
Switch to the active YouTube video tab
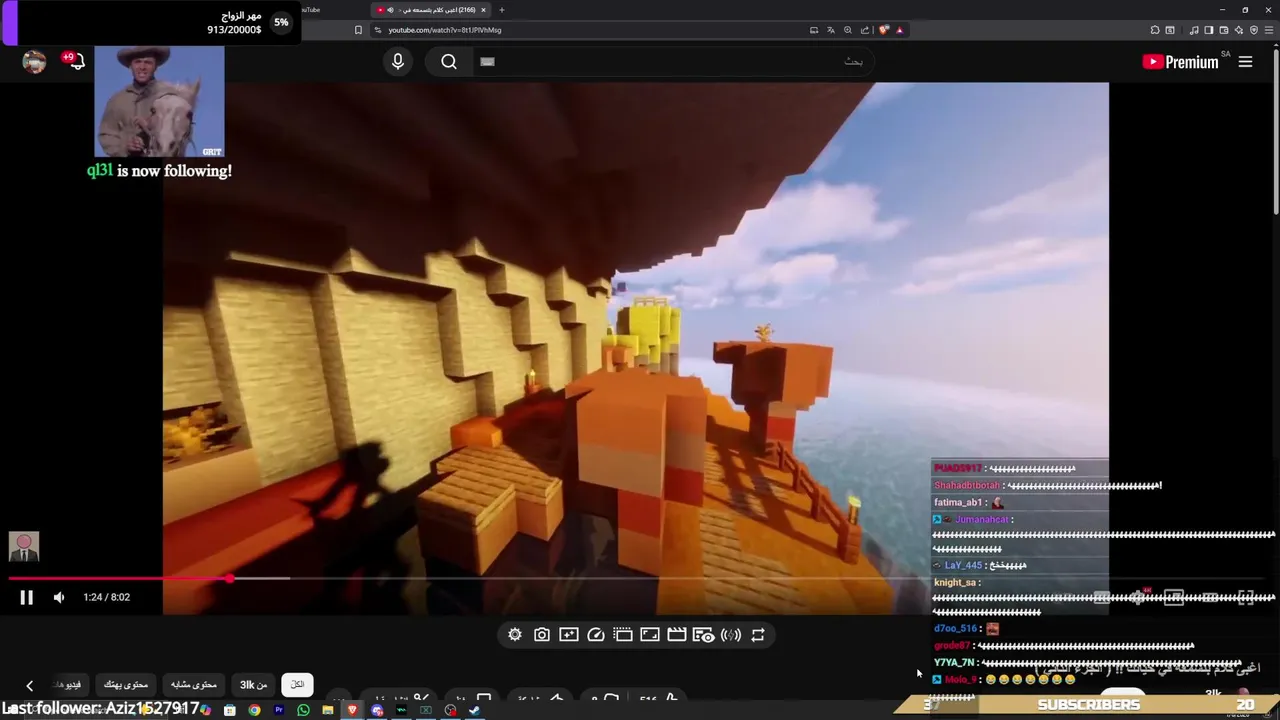[x=430, y=10]
